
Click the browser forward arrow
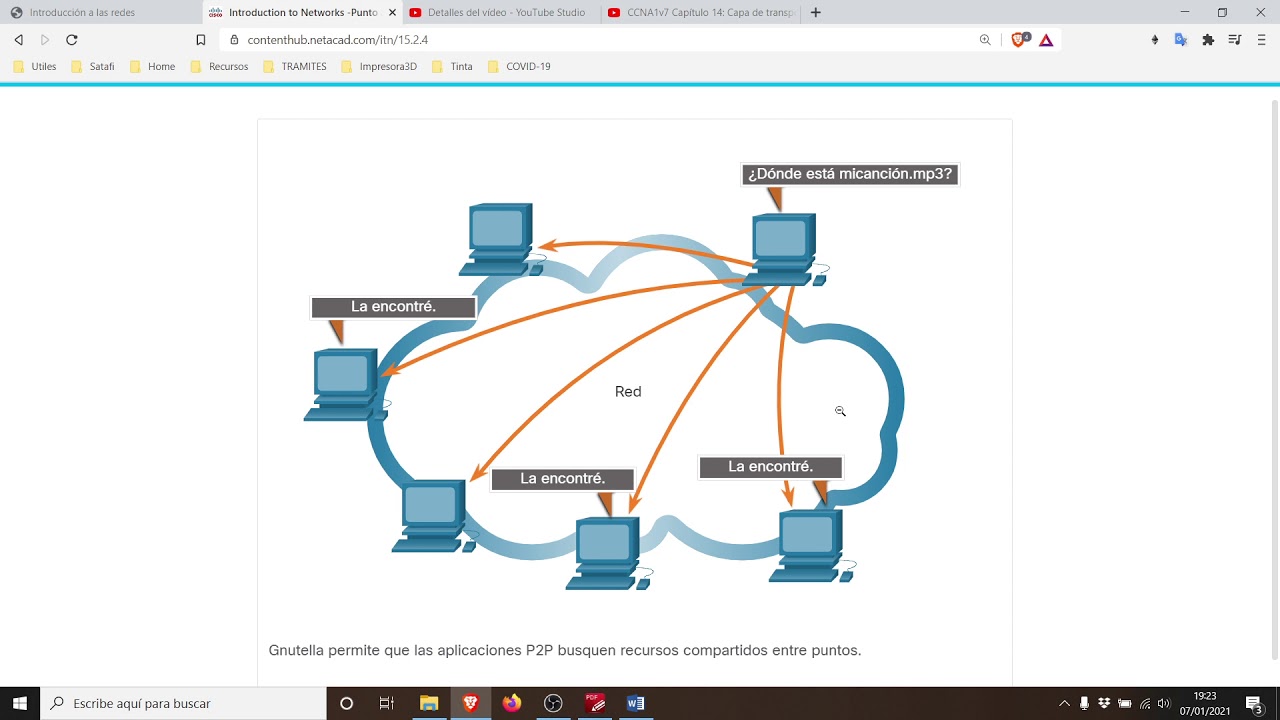(45, 40)
